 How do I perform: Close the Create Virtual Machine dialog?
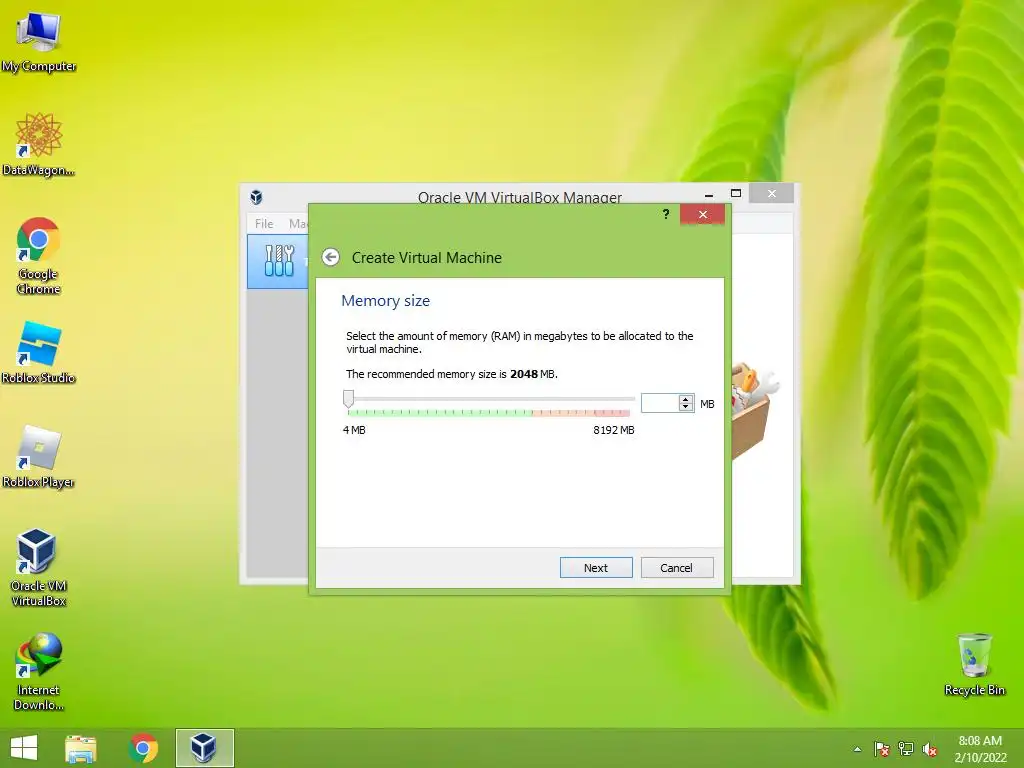703,214
